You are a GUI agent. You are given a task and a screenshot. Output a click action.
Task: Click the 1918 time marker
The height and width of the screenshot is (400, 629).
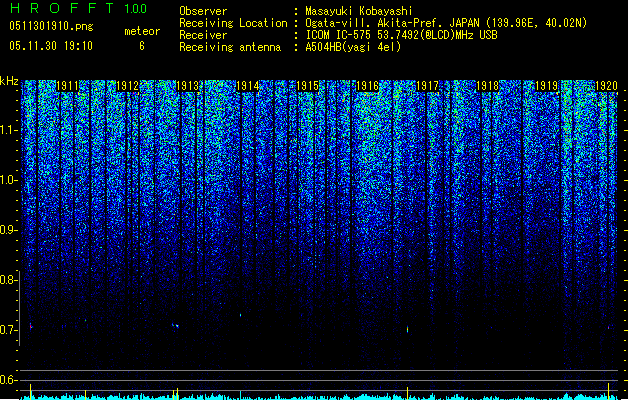coord(487,86)
